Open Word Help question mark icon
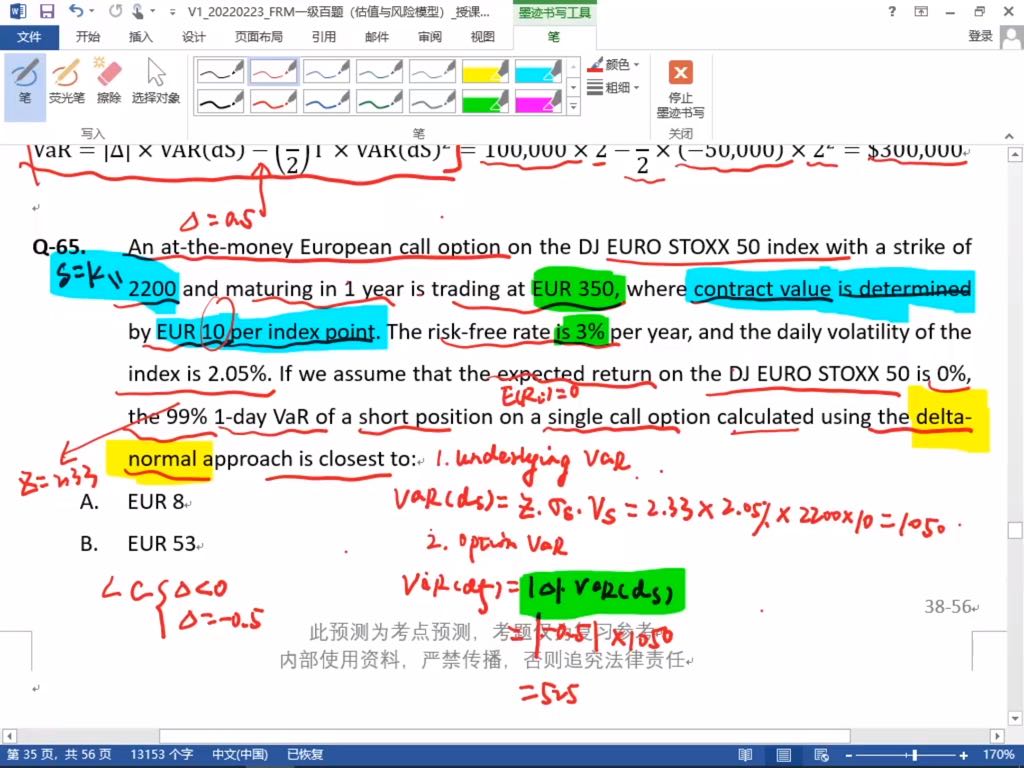Viewport: 1024px width, 768px height. pyautogui.click(x=892, y=12)
